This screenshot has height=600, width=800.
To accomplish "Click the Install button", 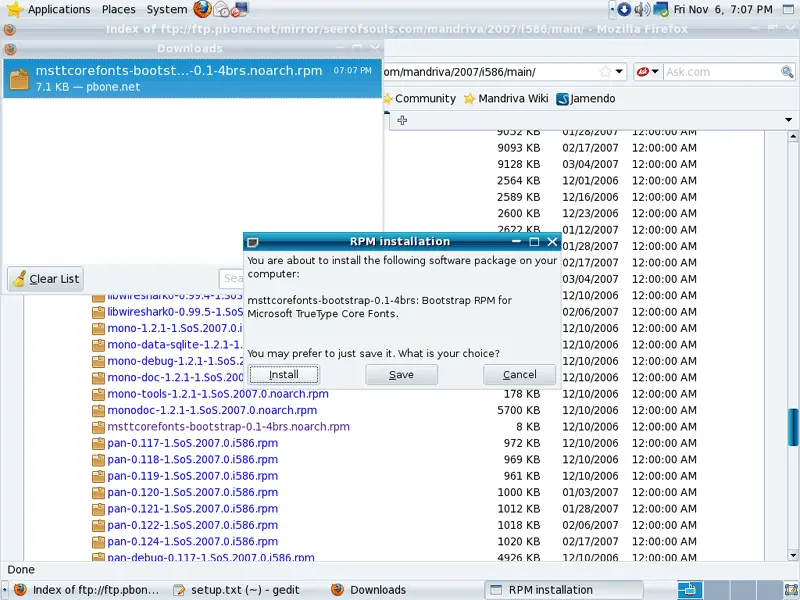I will 284,374.
